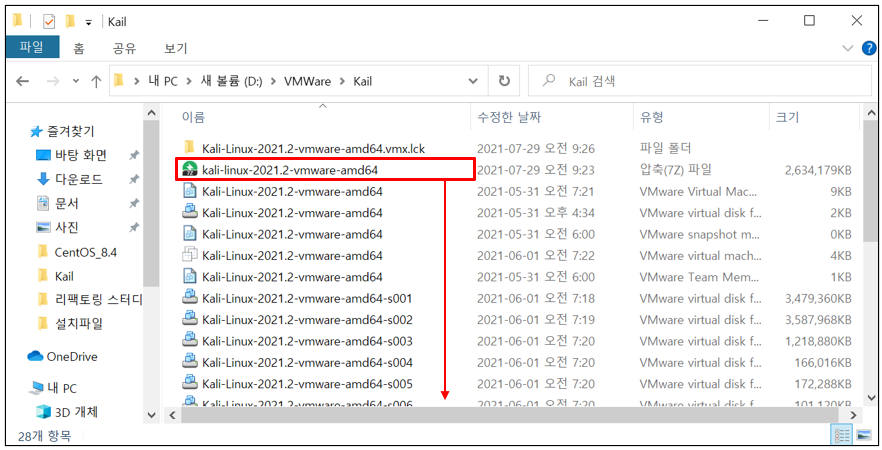
Task: Open the Customize Quick Access Toolbar dropdown
Action: coord(88,22)
